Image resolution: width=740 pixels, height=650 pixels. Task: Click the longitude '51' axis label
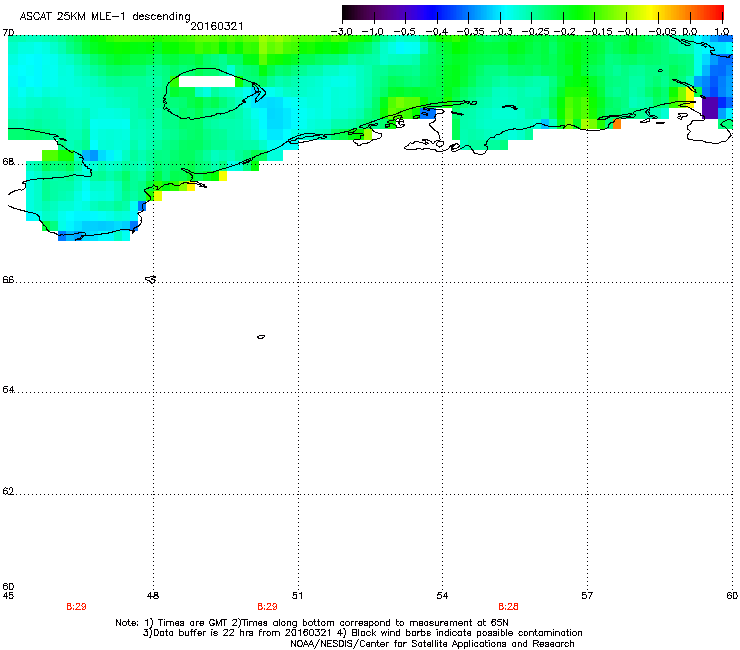[x=298, y=596]
